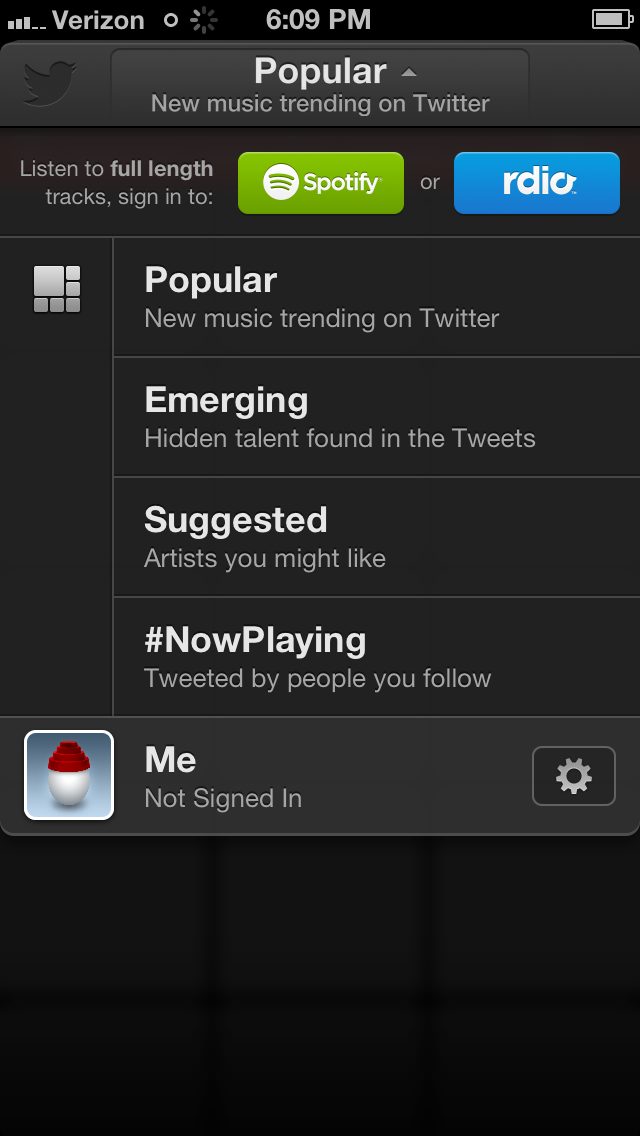Image resolution: width=640 pixels, height=1136 pixels.
Task: Sign in with the Spotify button
Action: (x=321, y=183)
